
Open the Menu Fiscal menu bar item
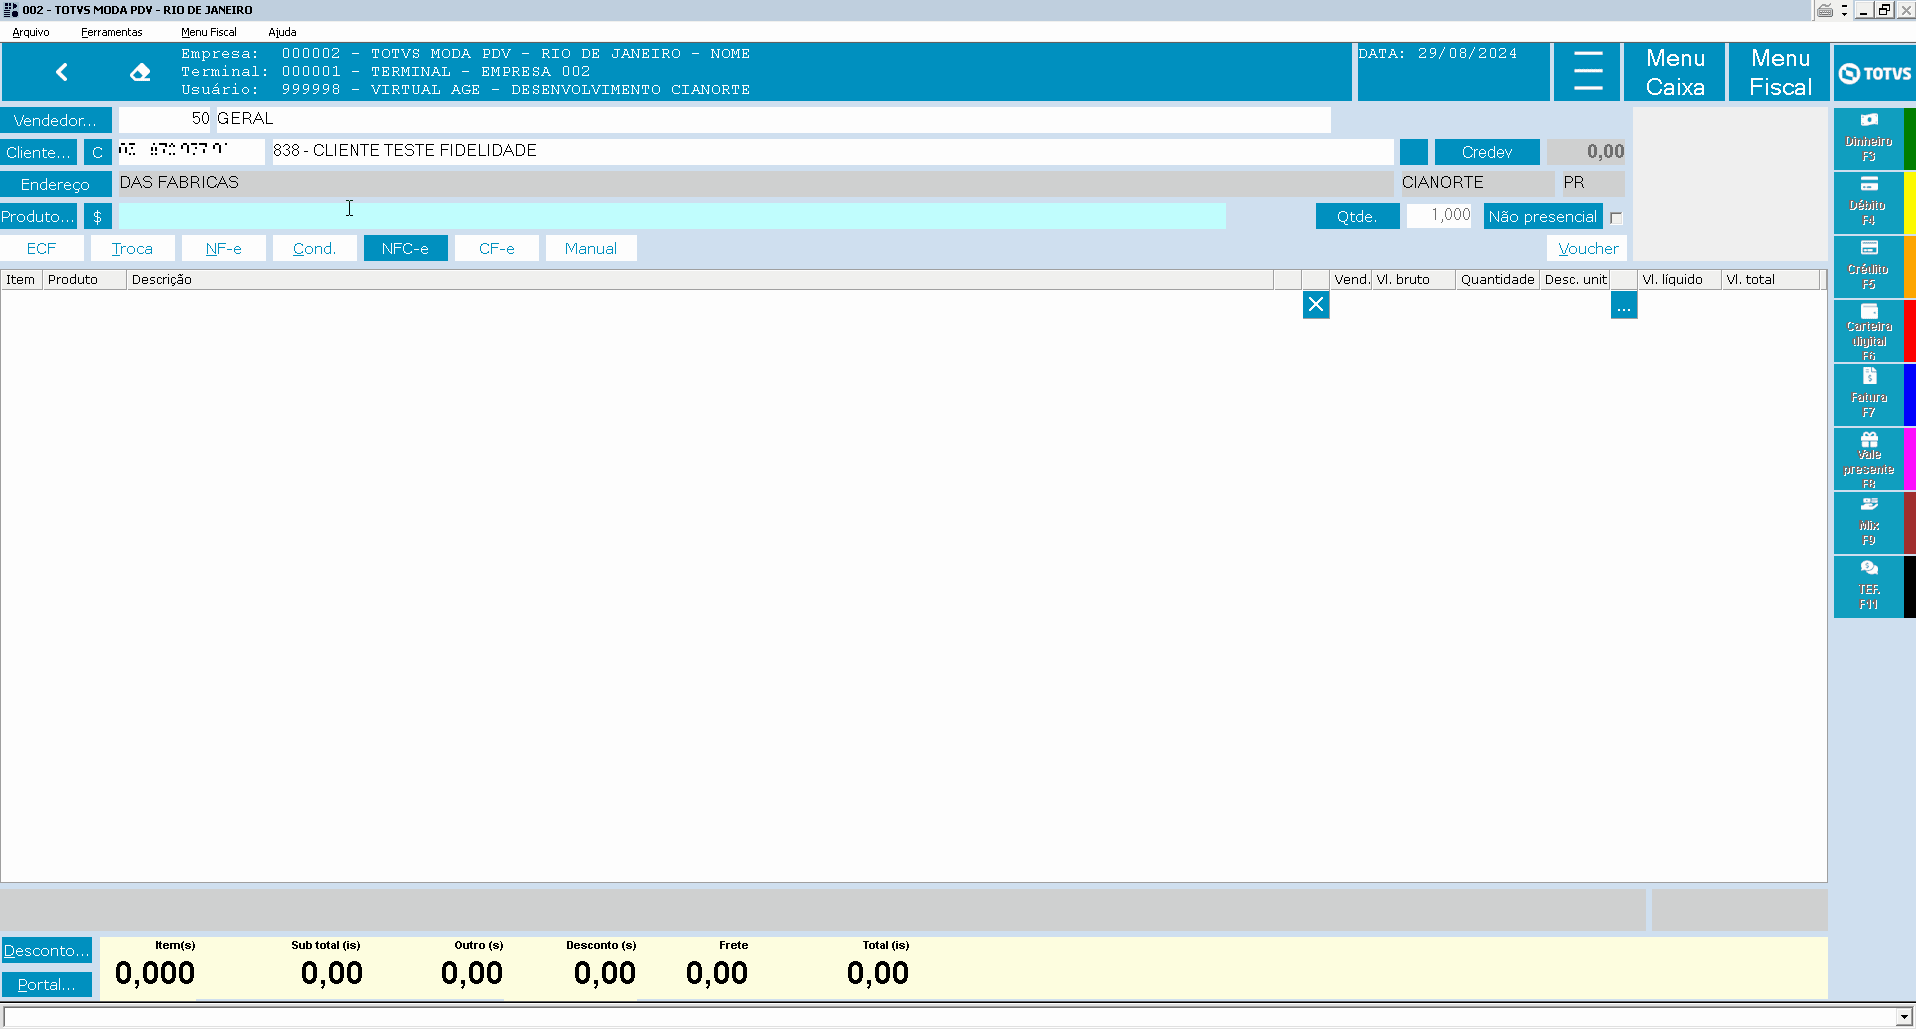coord(209,32)
